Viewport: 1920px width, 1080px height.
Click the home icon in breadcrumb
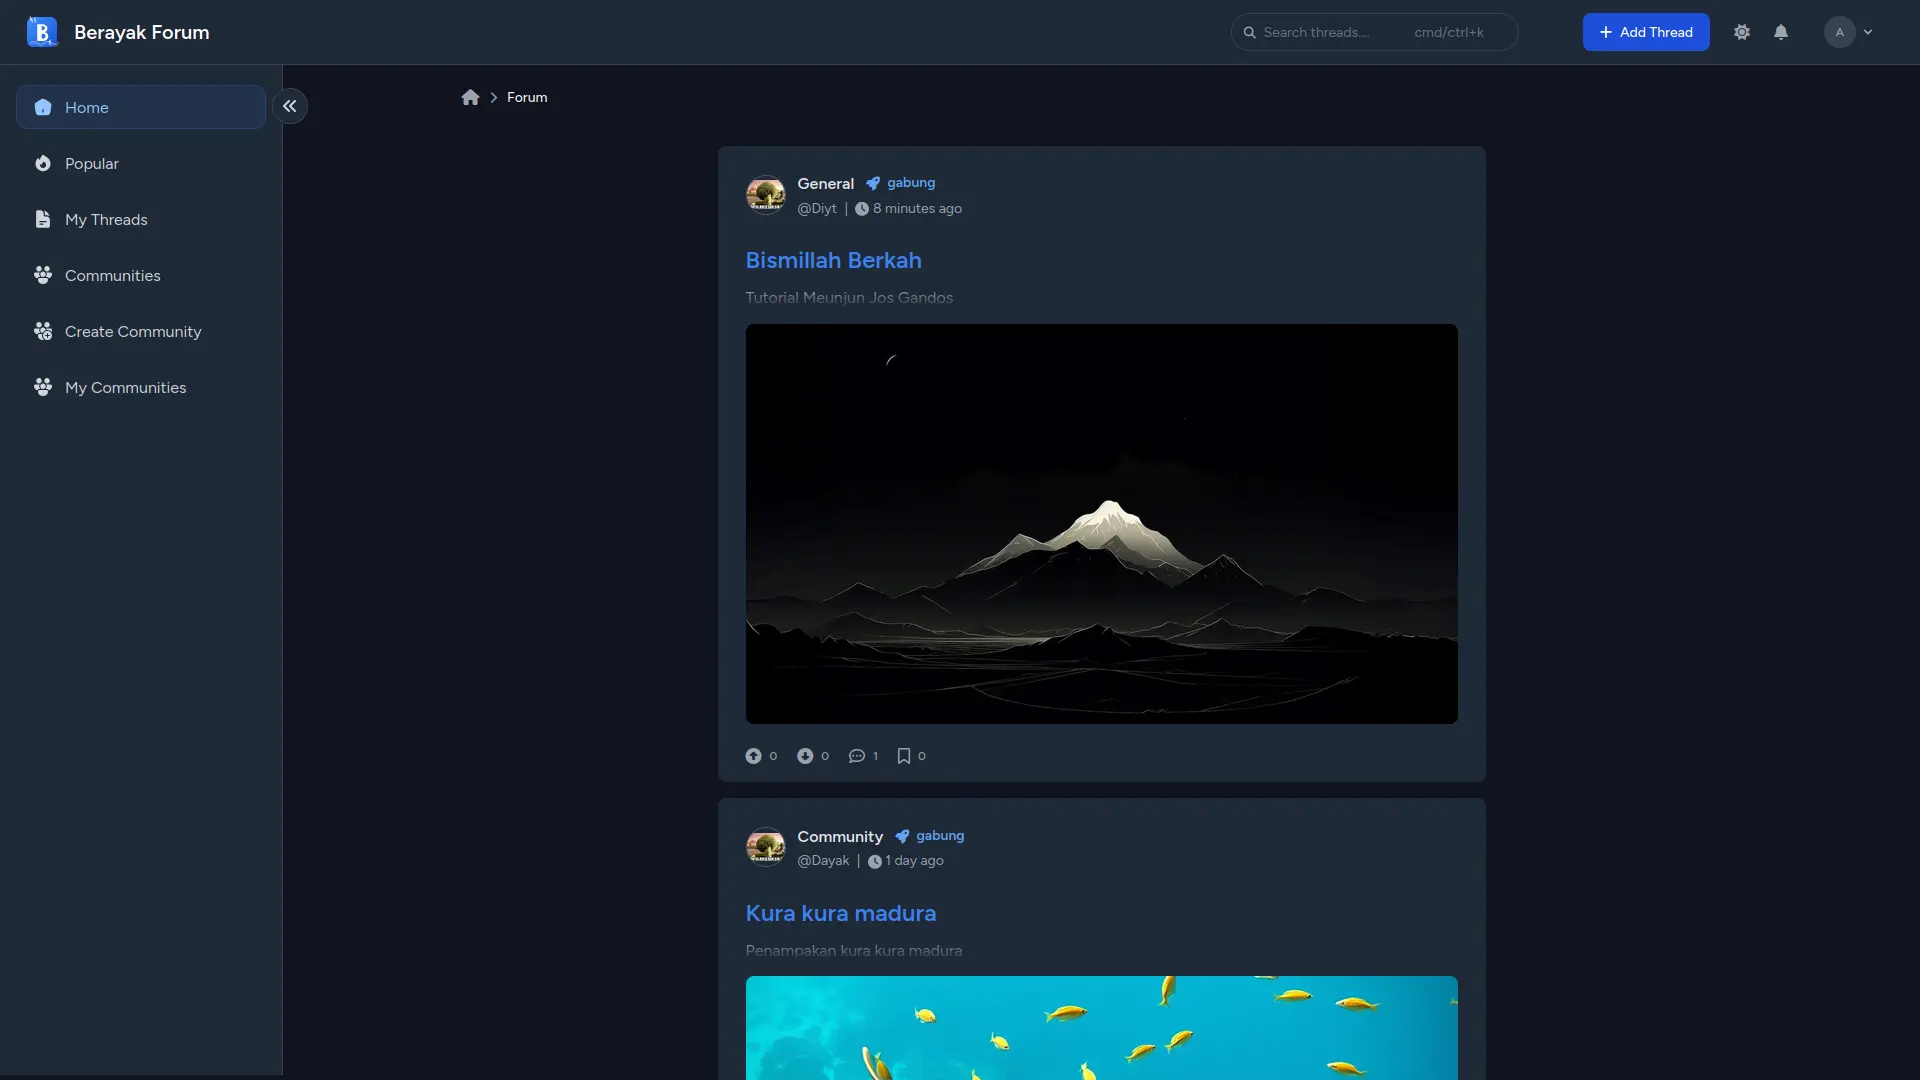tap(470, 97)
